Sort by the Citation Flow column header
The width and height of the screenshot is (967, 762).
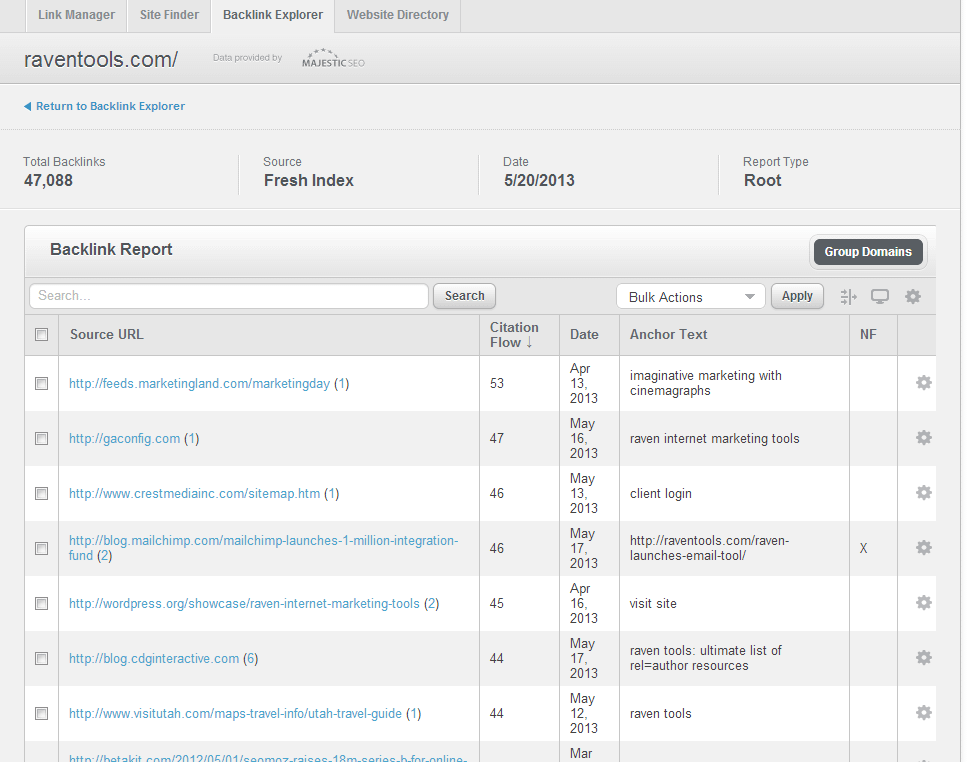pos(514,335)
